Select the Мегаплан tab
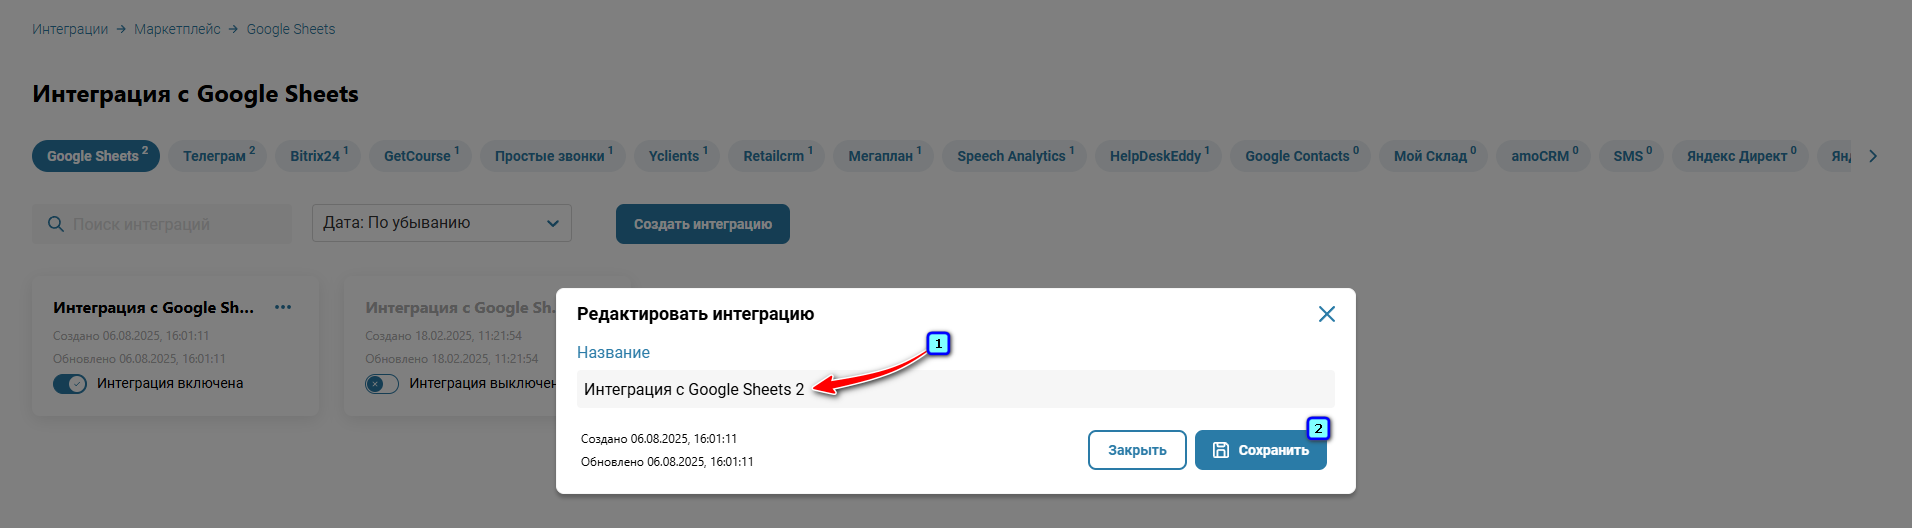1912x528 pixels. [884, 156]
